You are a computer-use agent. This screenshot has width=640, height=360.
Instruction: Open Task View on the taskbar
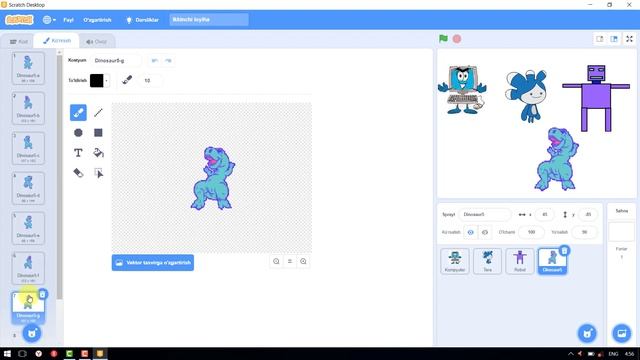pos(22,354)
